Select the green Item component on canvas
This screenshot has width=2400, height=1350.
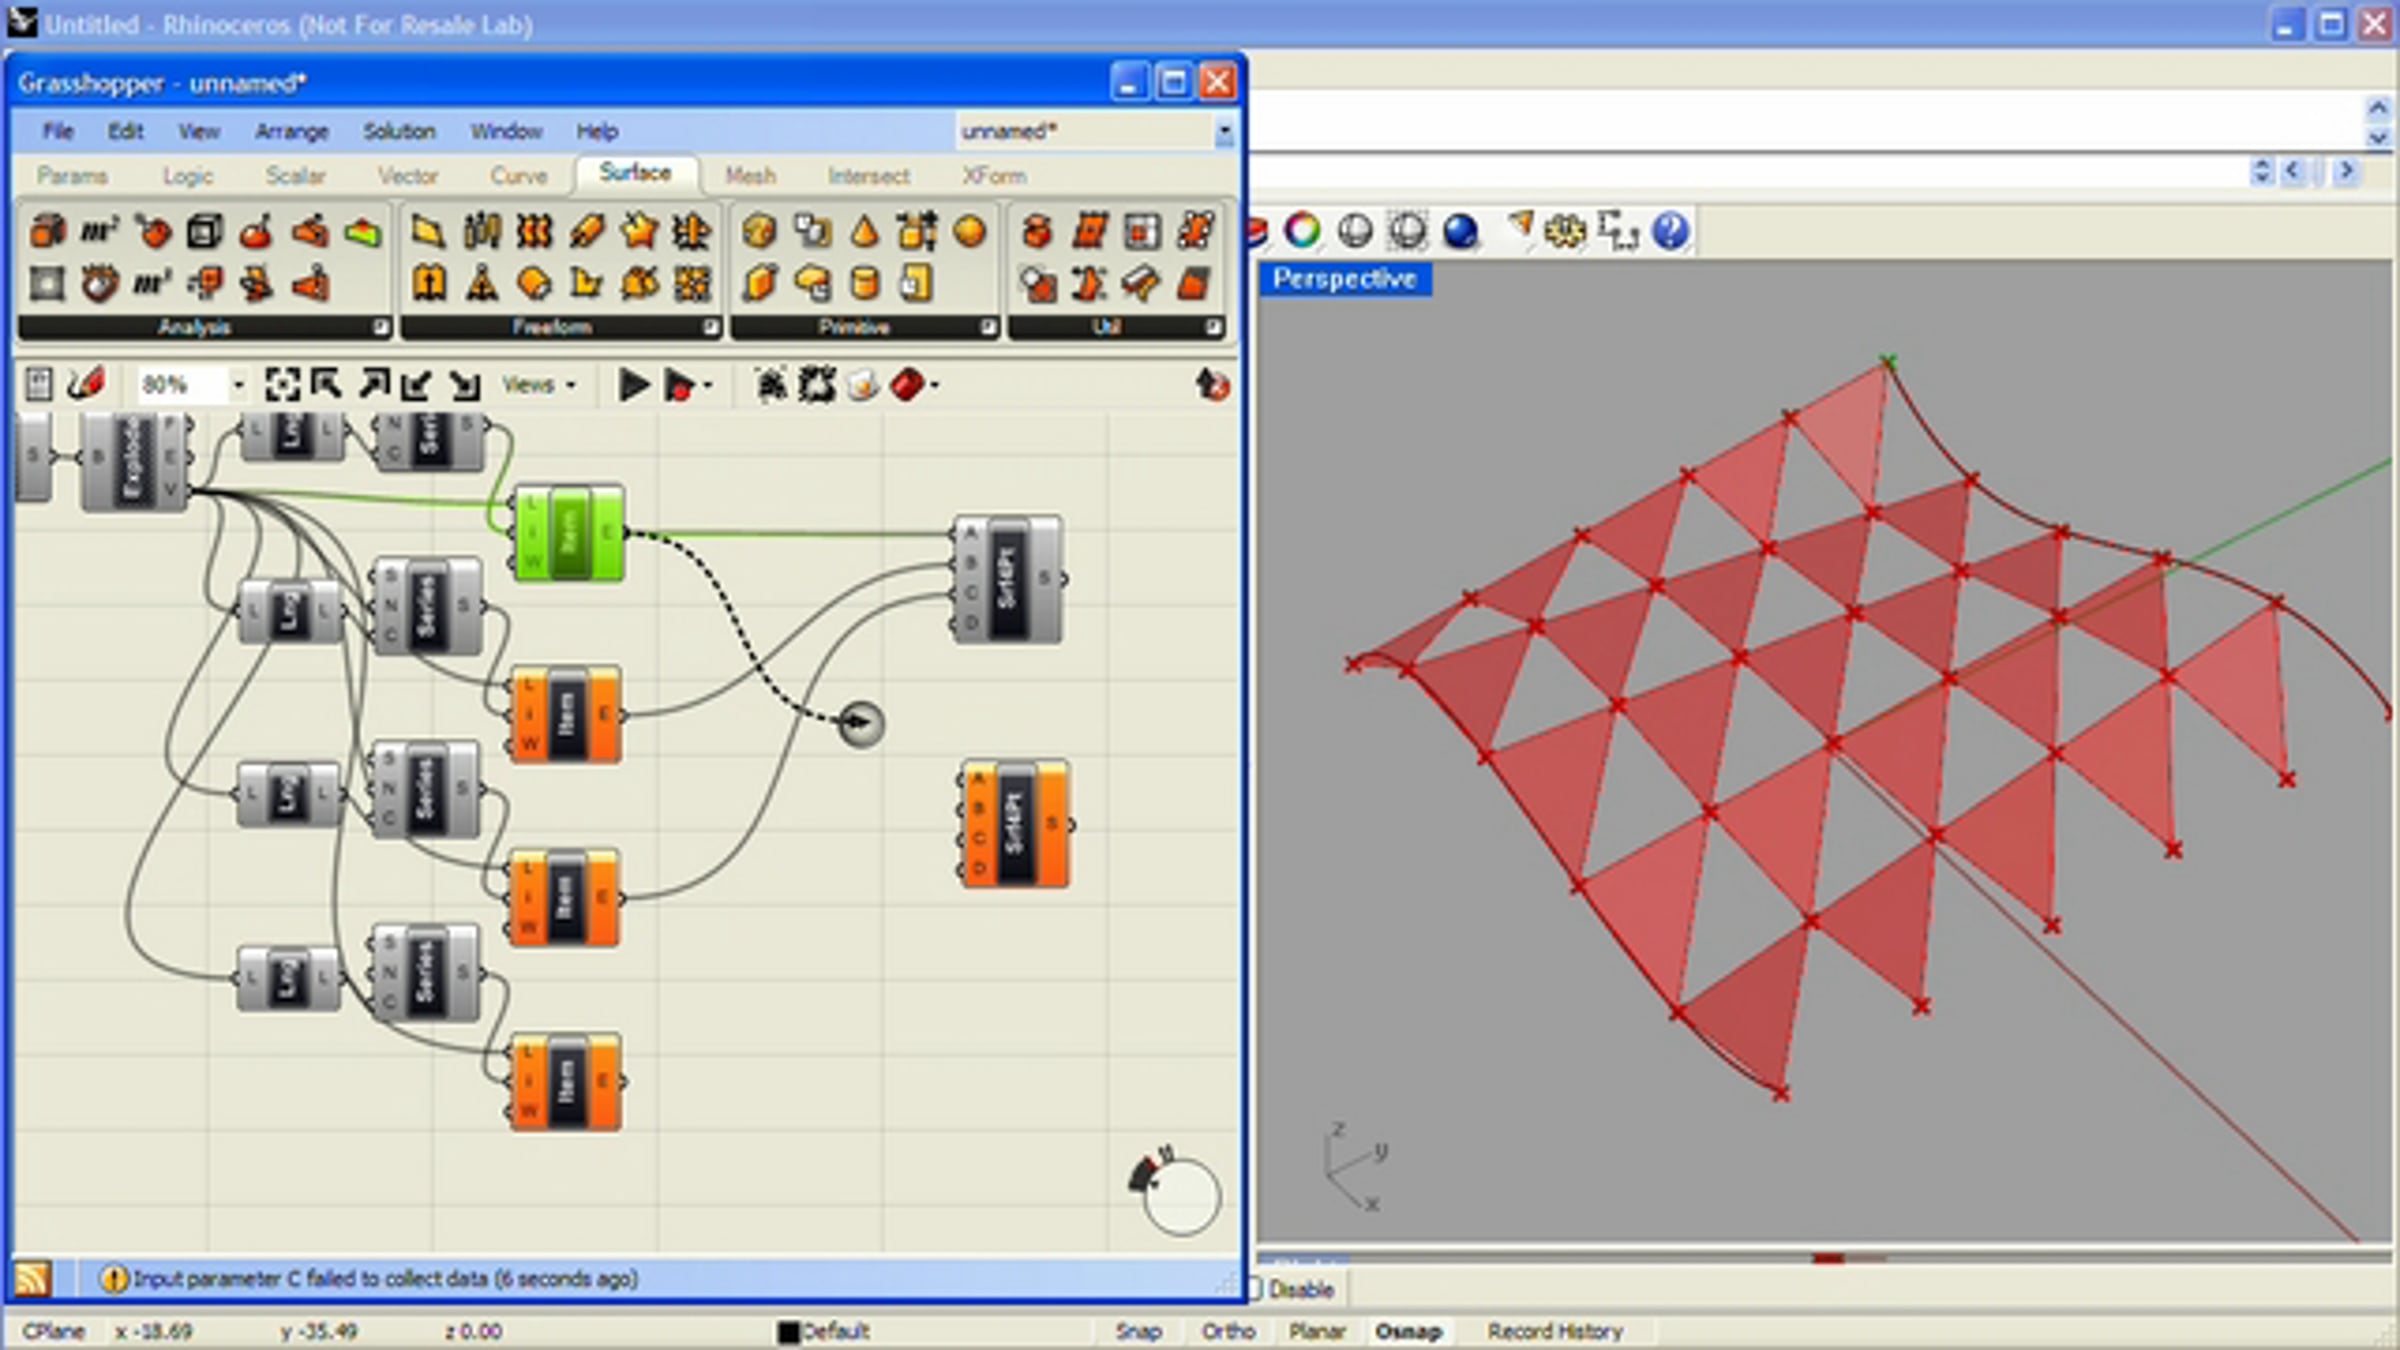pyautogui.click(x=568, y=533)
